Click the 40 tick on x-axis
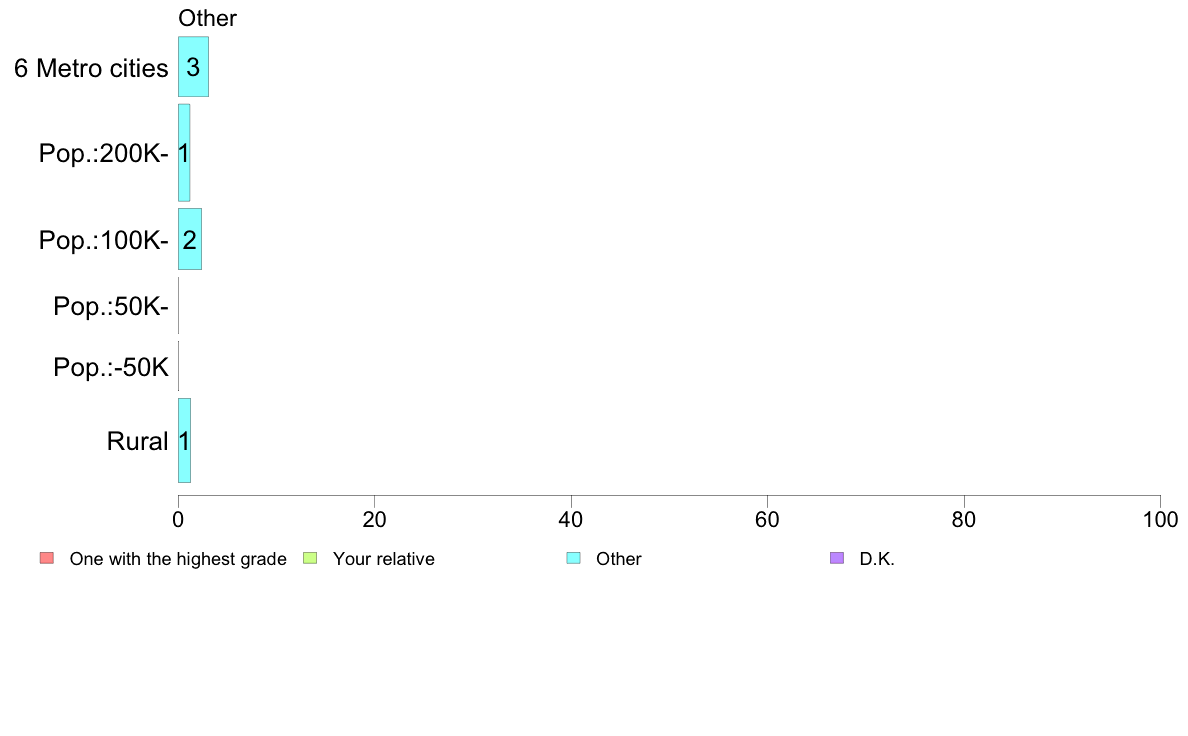Screen dimensions: 1188x736 [x=571, y=519]
